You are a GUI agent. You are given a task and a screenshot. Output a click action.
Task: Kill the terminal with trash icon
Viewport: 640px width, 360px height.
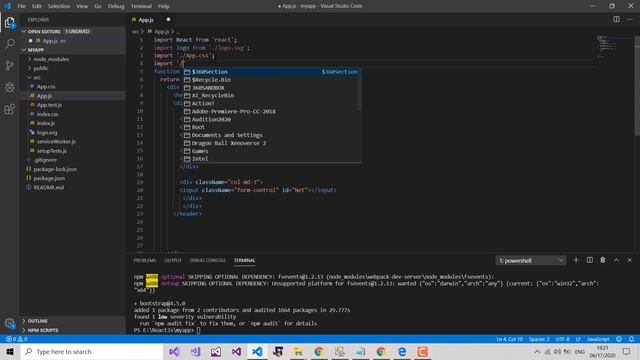pyautogui.click(x=603, y=260)
